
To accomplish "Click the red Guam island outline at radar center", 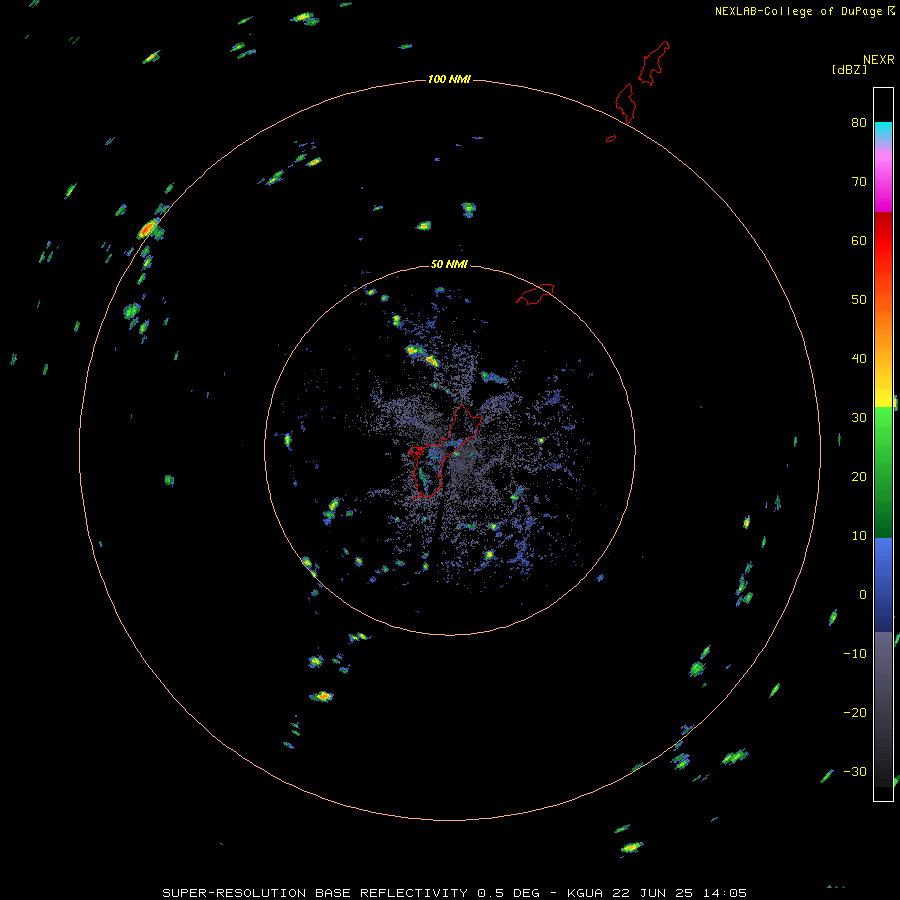I will click(444, 451).
